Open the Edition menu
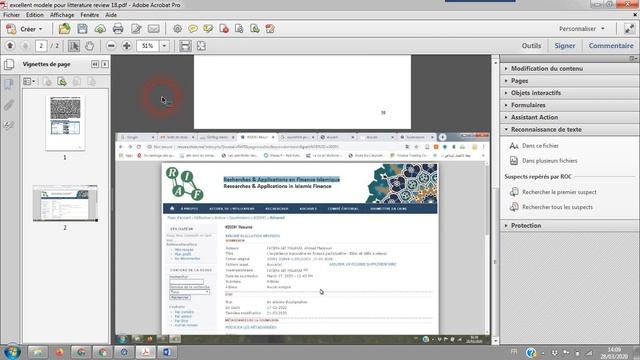This screenshot has height=360, width=640. coord(35,15)
